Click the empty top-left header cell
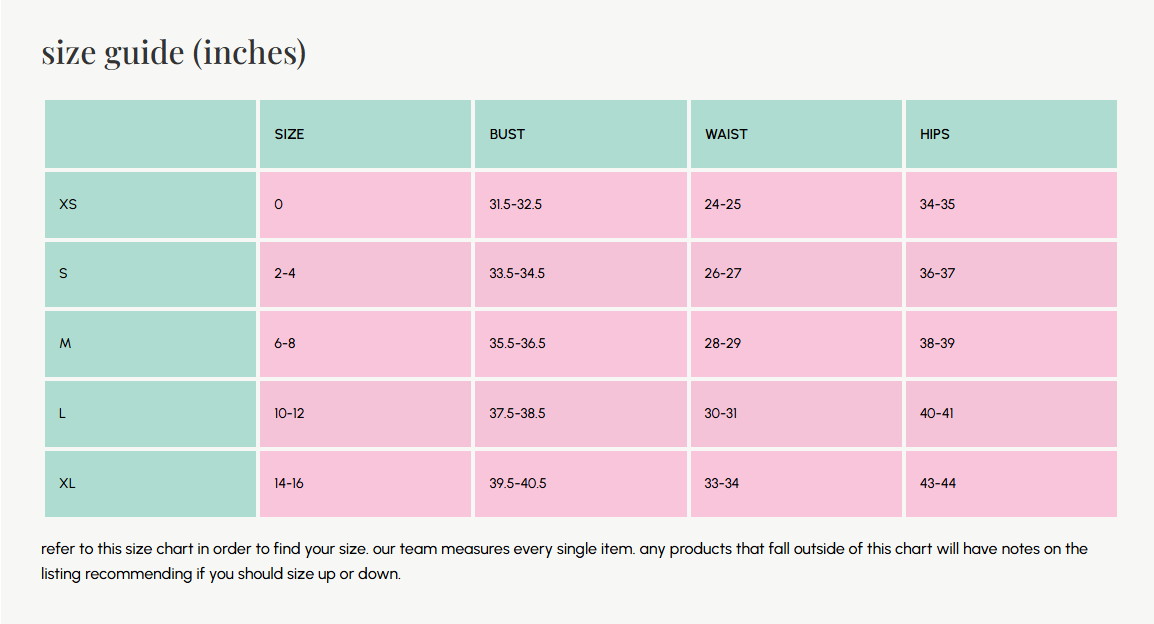The width and height of the screenshot is (1154, 624). click(x=150, y=134)
